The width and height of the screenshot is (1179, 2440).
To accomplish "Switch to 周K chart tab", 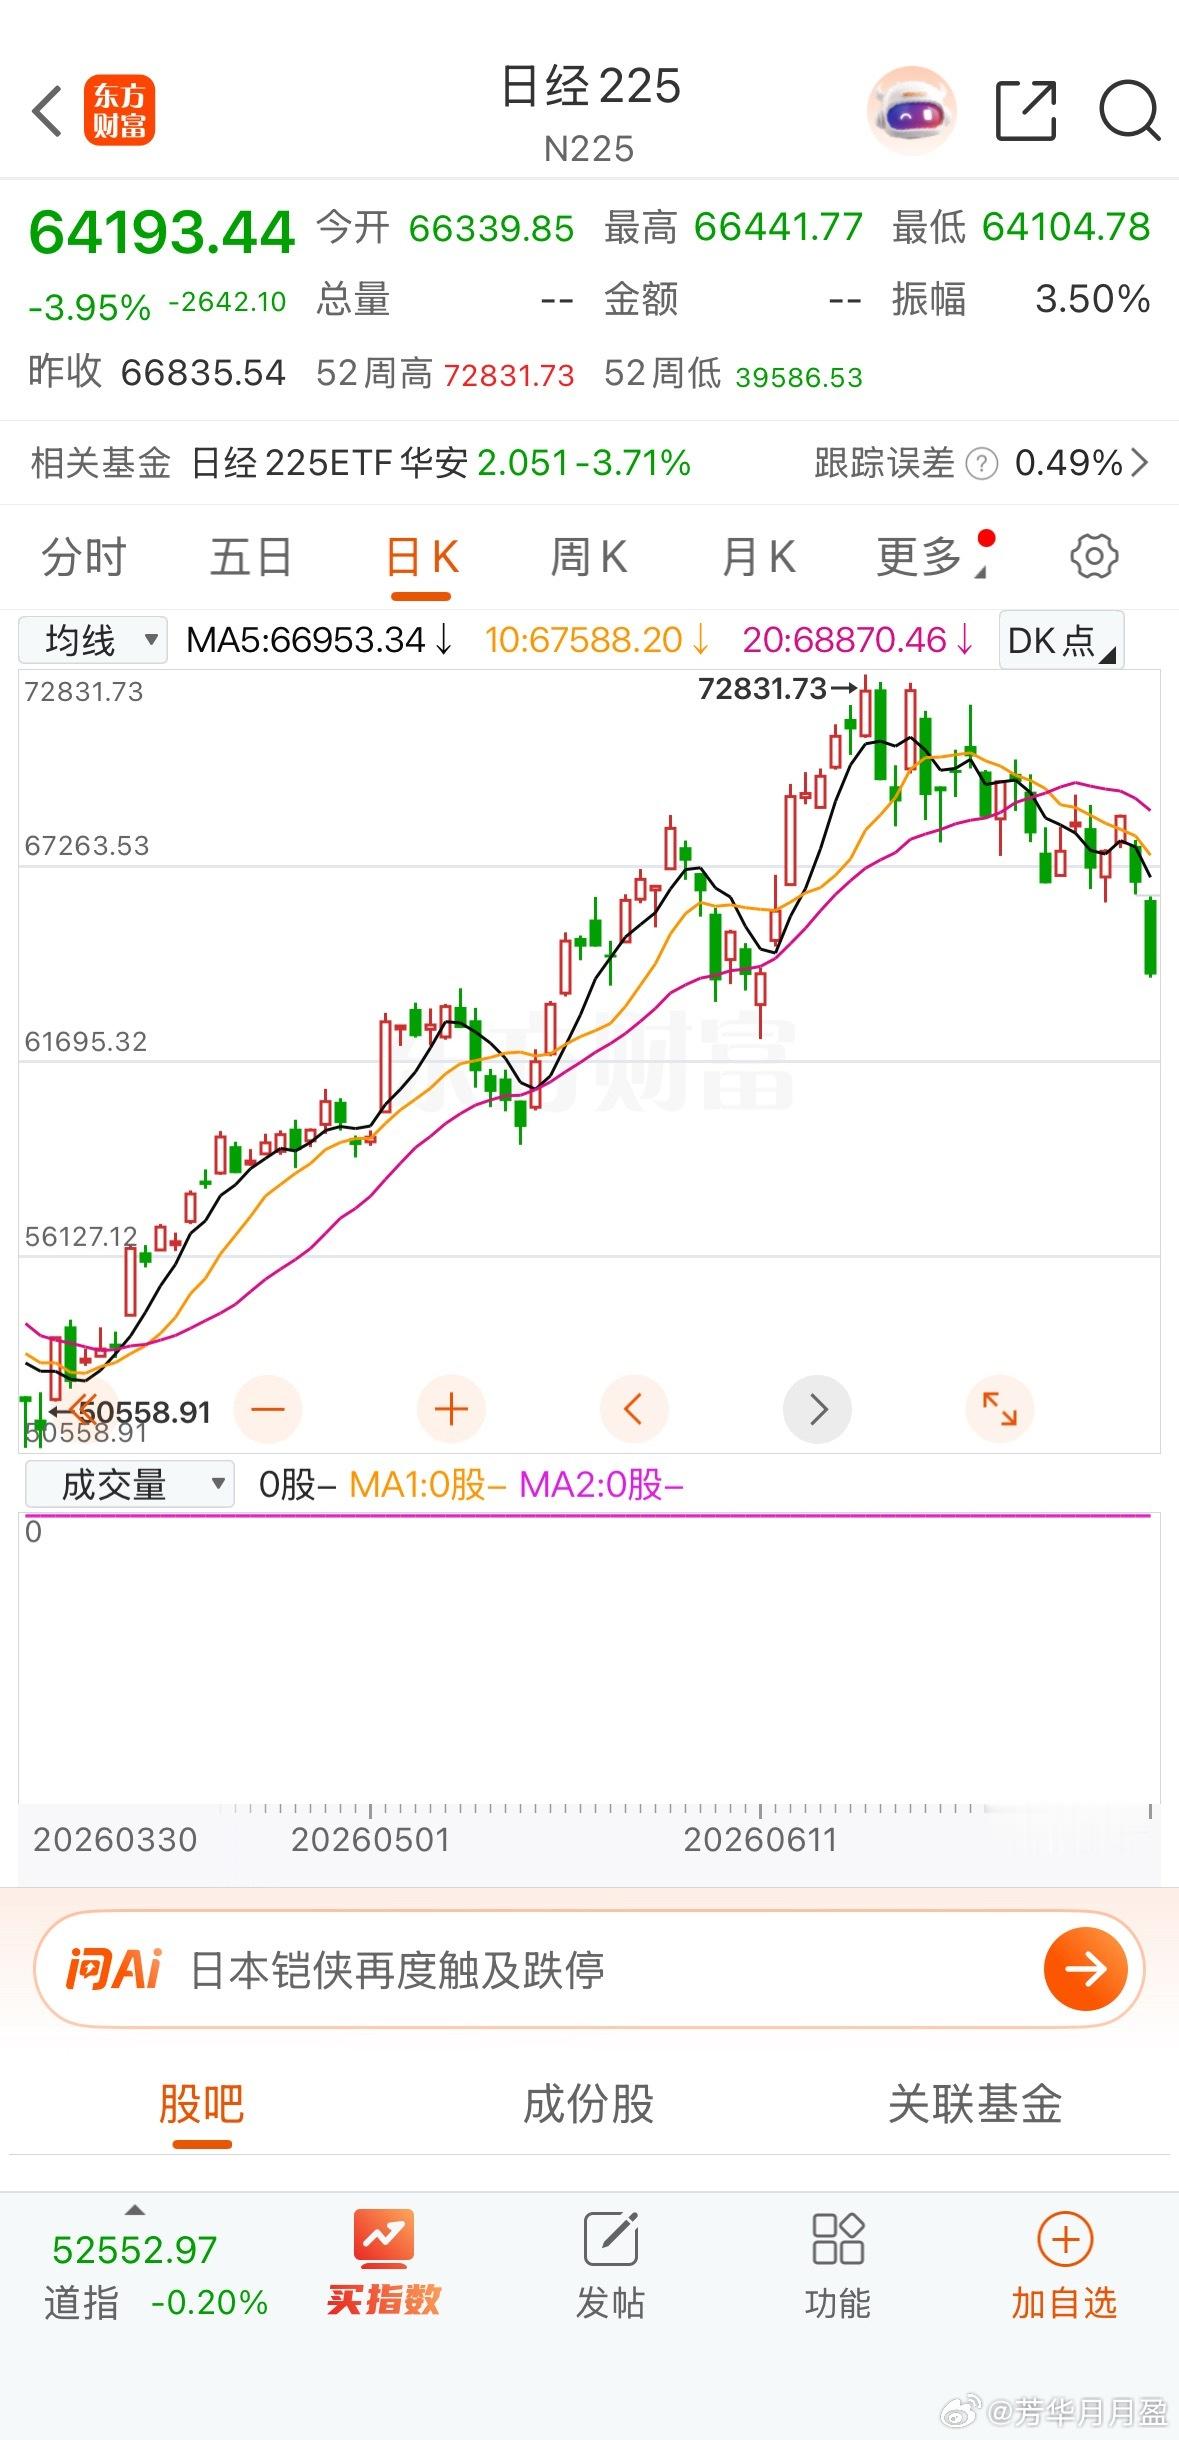I will pos(589,557).
